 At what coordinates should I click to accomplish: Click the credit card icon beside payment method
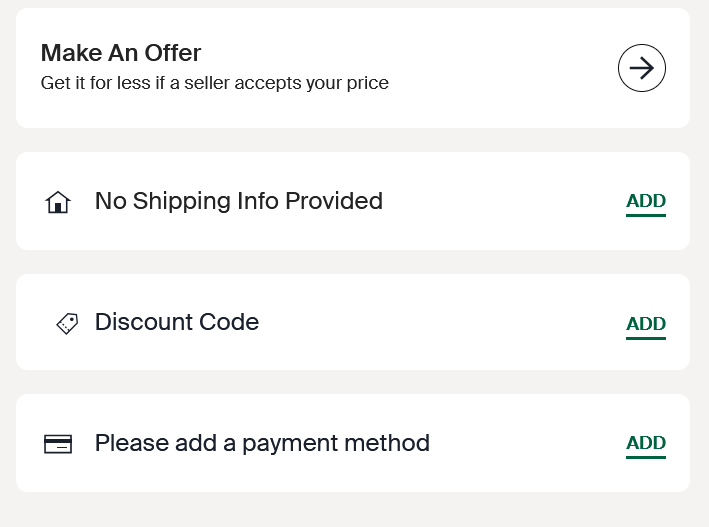pos(58,444)
